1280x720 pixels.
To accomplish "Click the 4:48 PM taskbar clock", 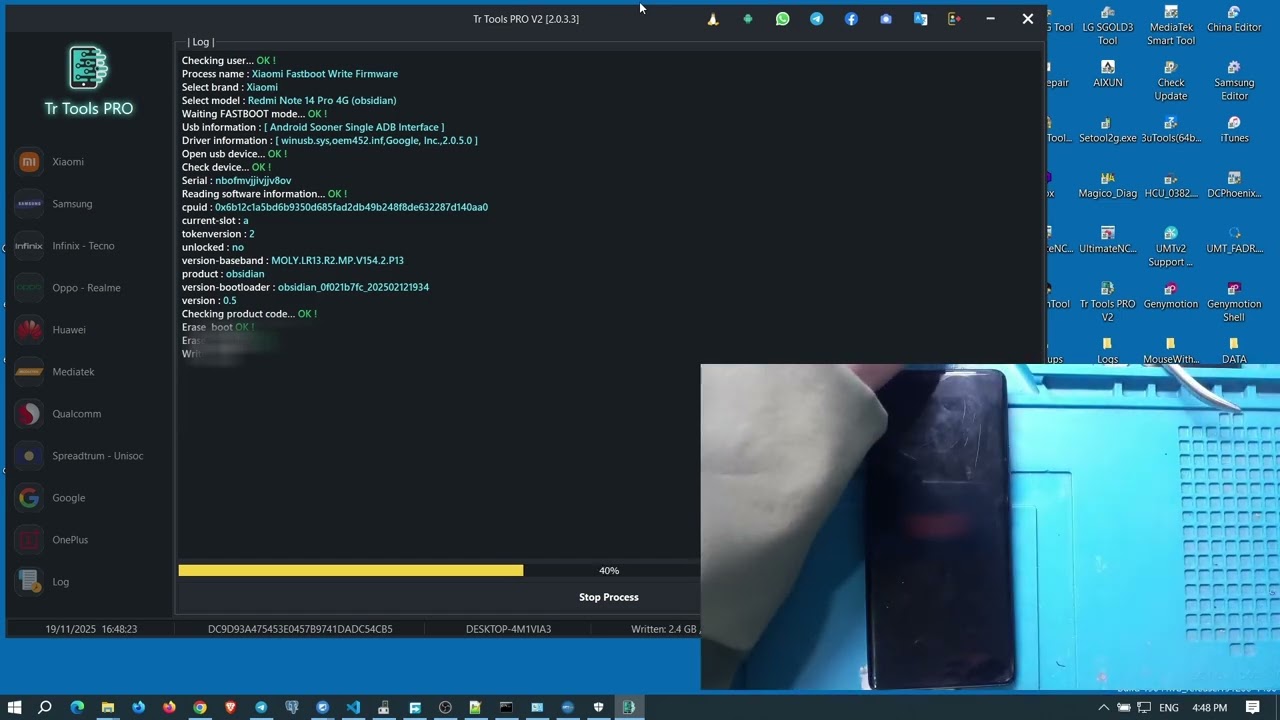I will coord(1209,708).
